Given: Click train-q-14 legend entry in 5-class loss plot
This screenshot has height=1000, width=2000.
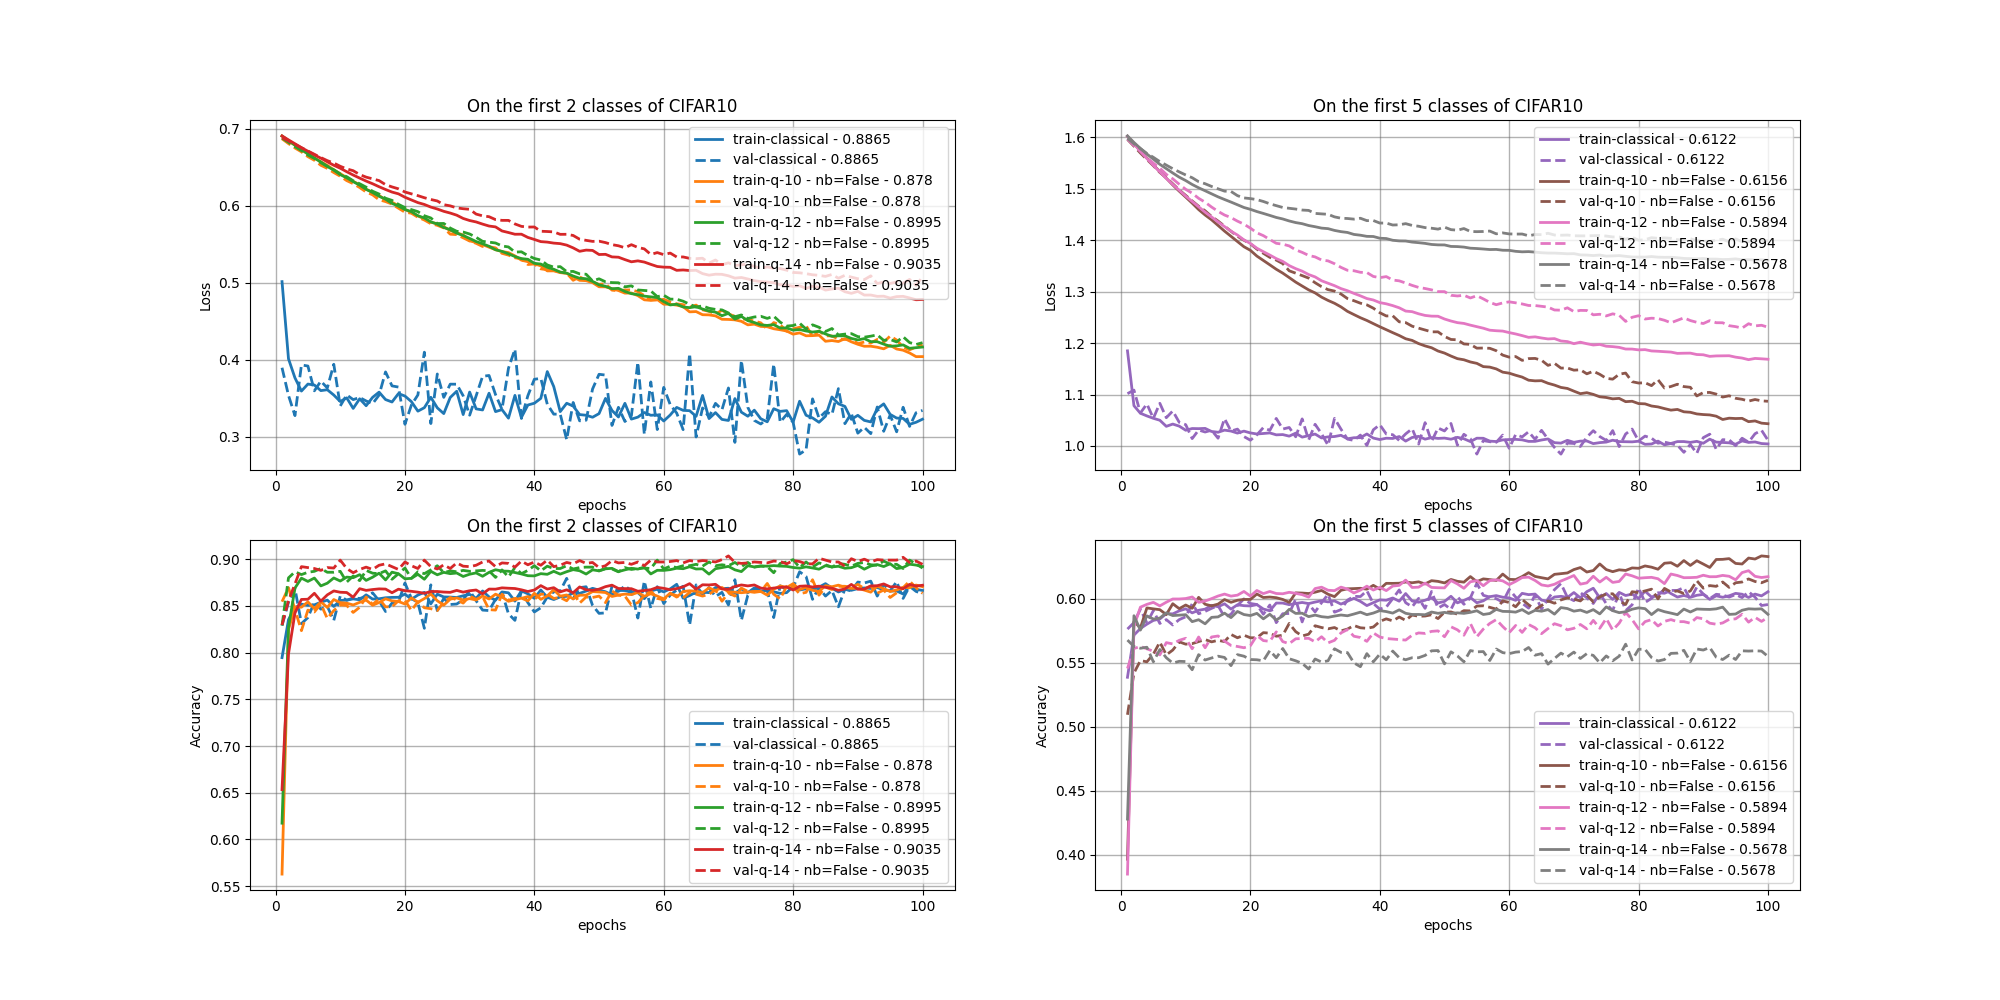Looking at the screenshot, I should (1682, 264).
